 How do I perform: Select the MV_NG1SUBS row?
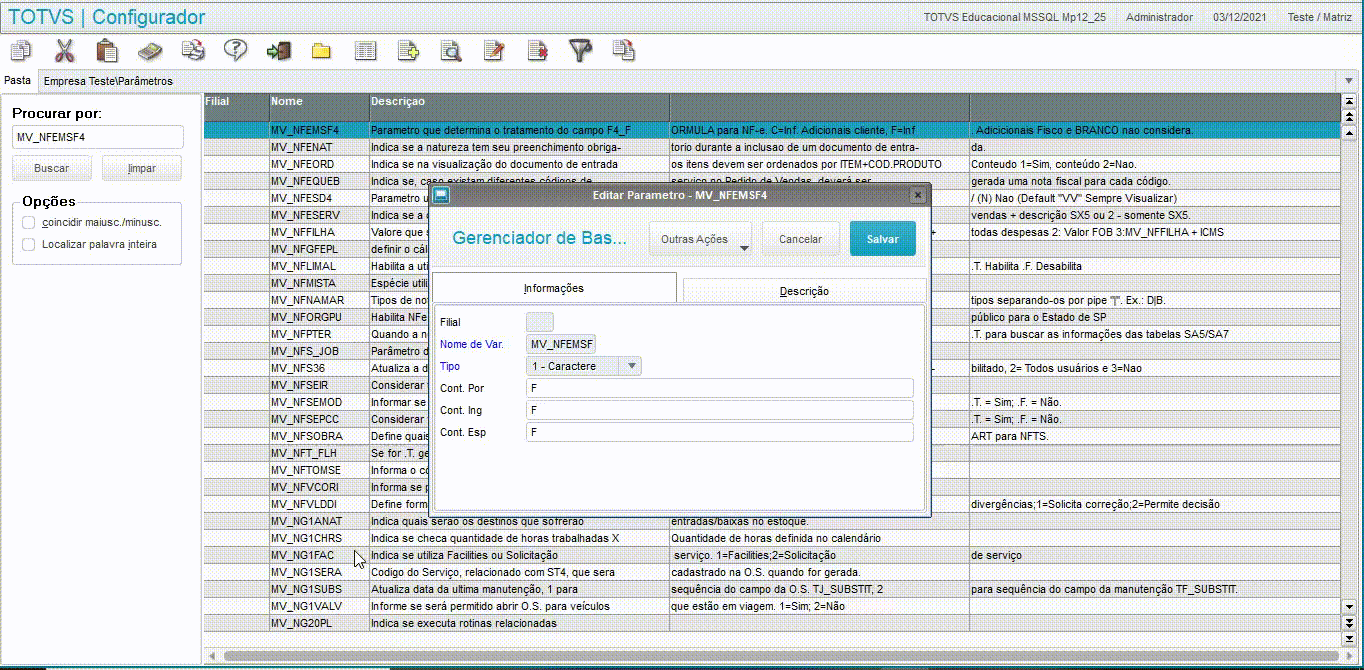click(771, 589)
